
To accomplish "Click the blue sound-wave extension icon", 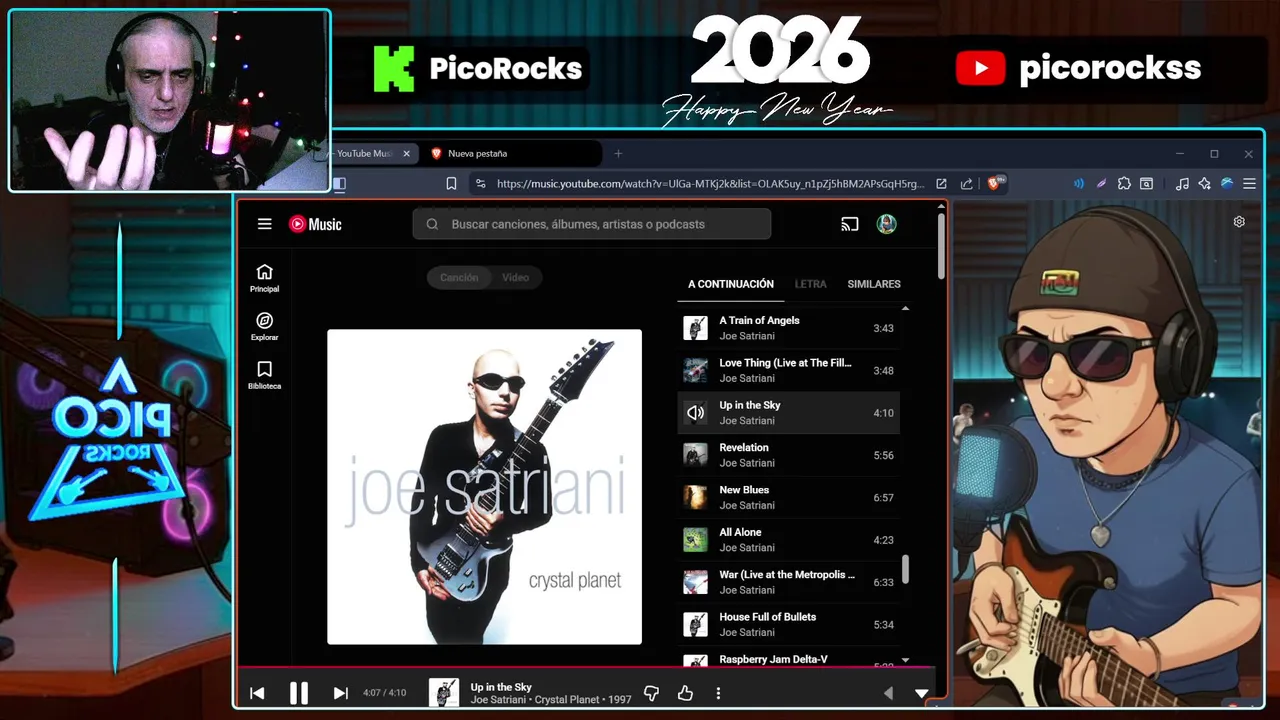I will click(x=1078, y=184).
